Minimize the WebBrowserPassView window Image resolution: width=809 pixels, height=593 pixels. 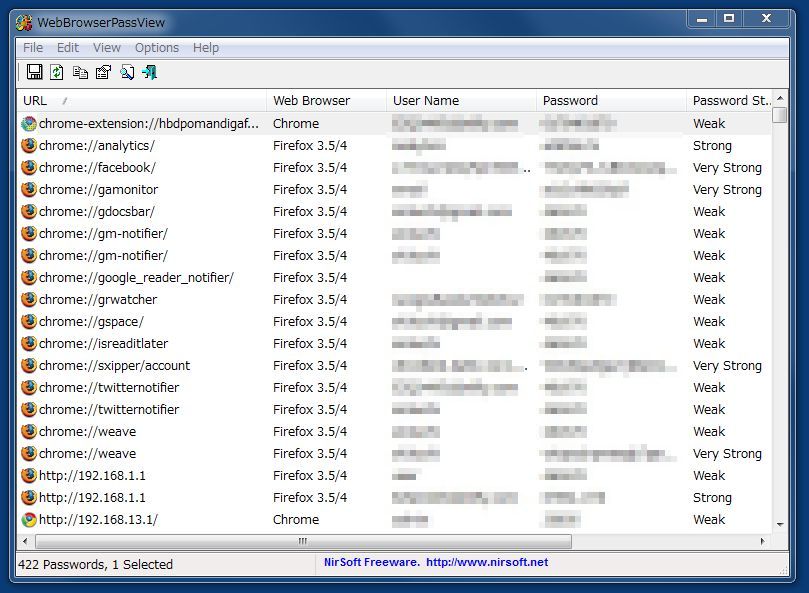pyautogui.click(x=702, y=19)
